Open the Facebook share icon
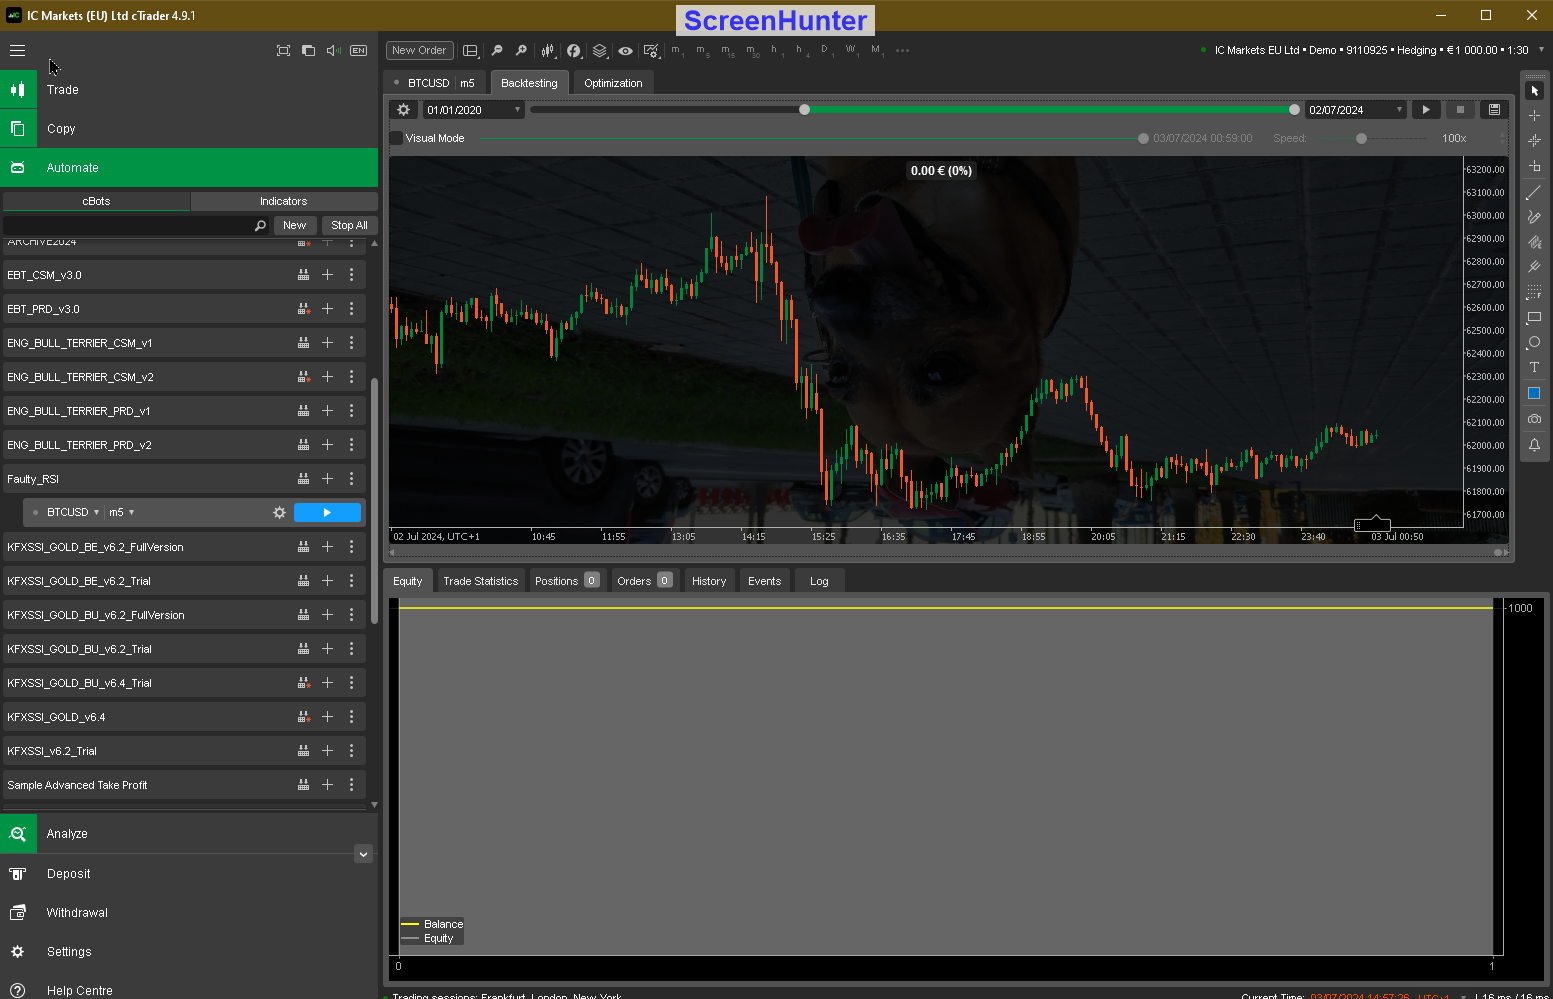1553x999 pixels. click(574, 50)
